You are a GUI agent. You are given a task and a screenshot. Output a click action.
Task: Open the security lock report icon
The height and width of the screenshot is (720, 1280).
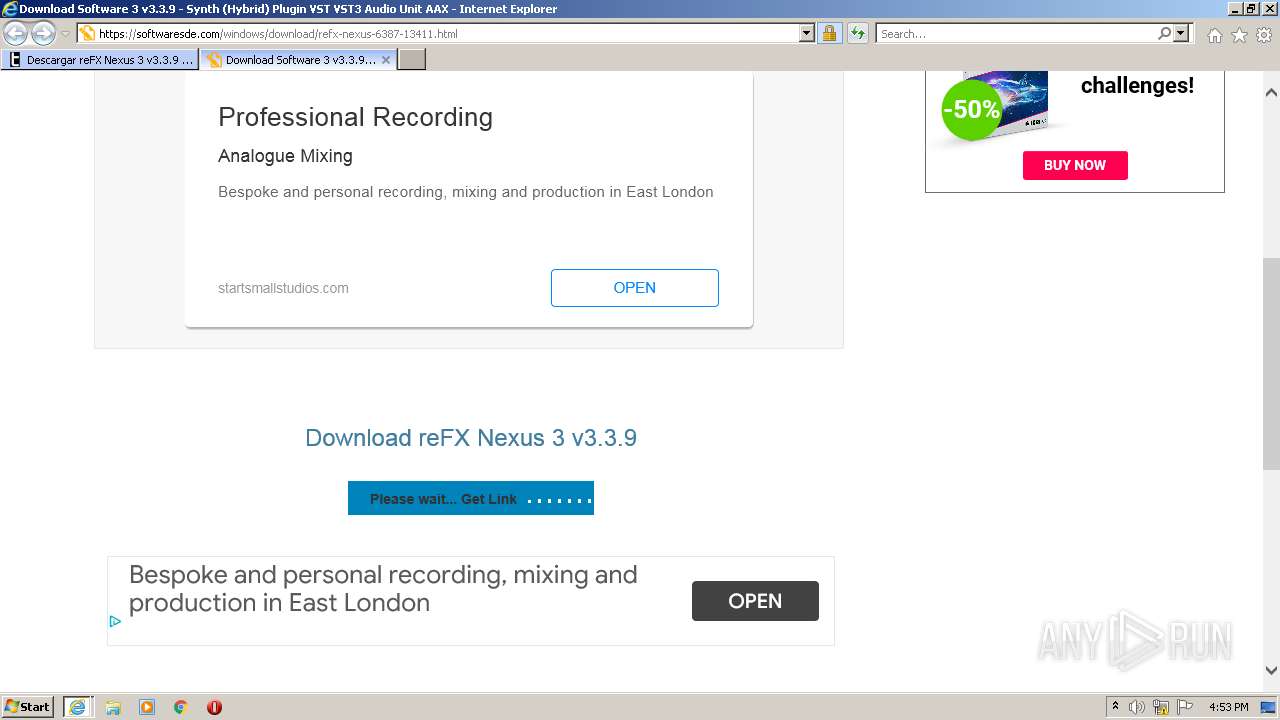coord(829,33)
